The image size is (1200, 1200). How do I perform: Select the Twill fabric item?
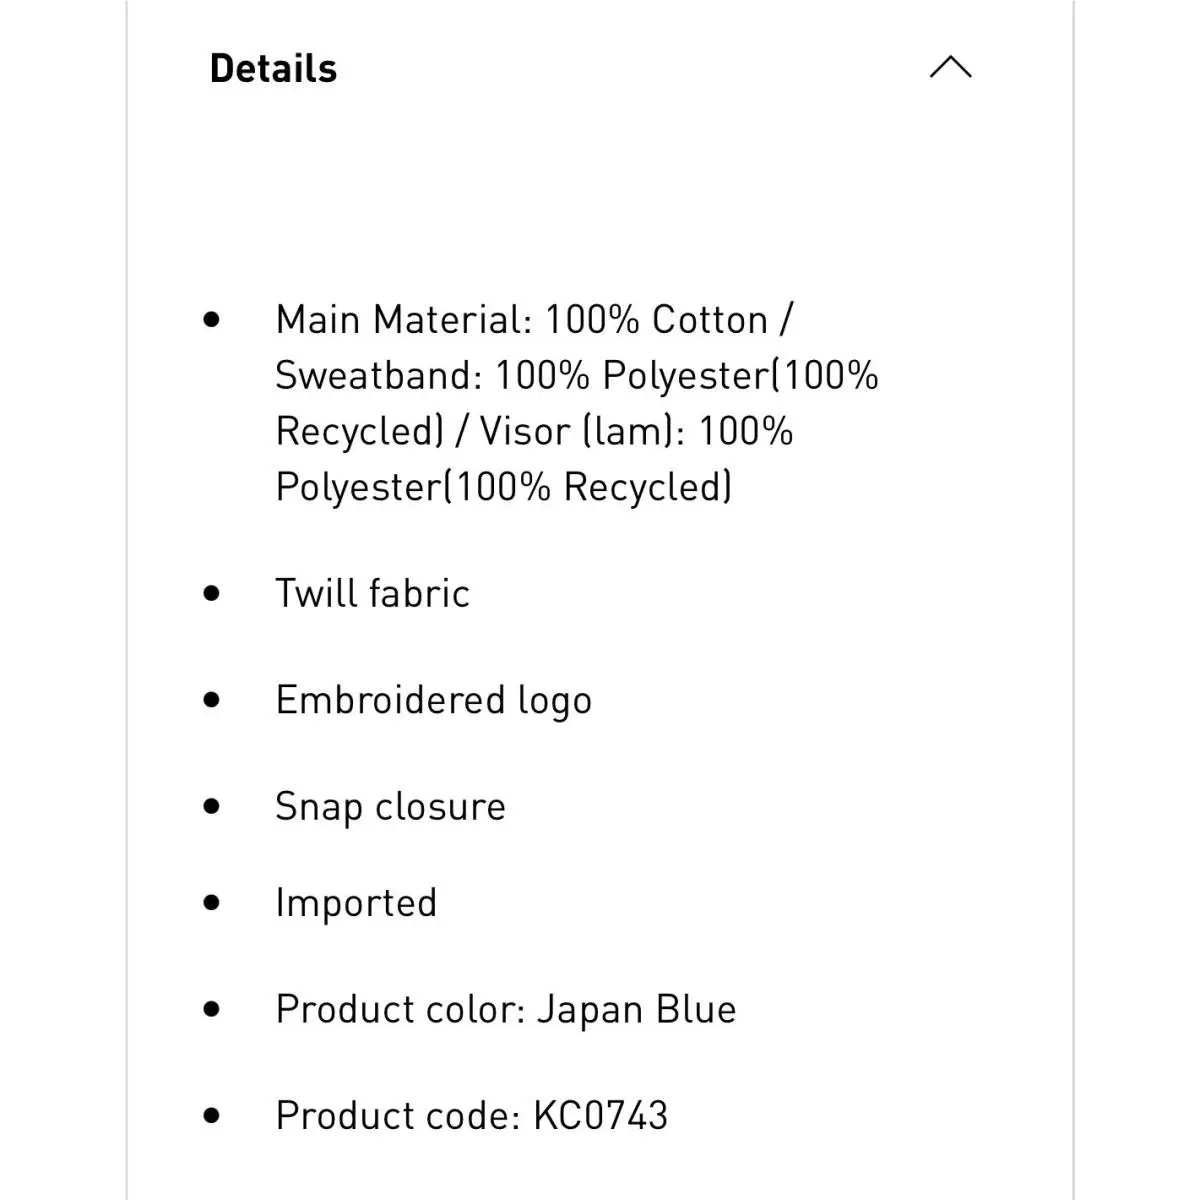[372, 593]
